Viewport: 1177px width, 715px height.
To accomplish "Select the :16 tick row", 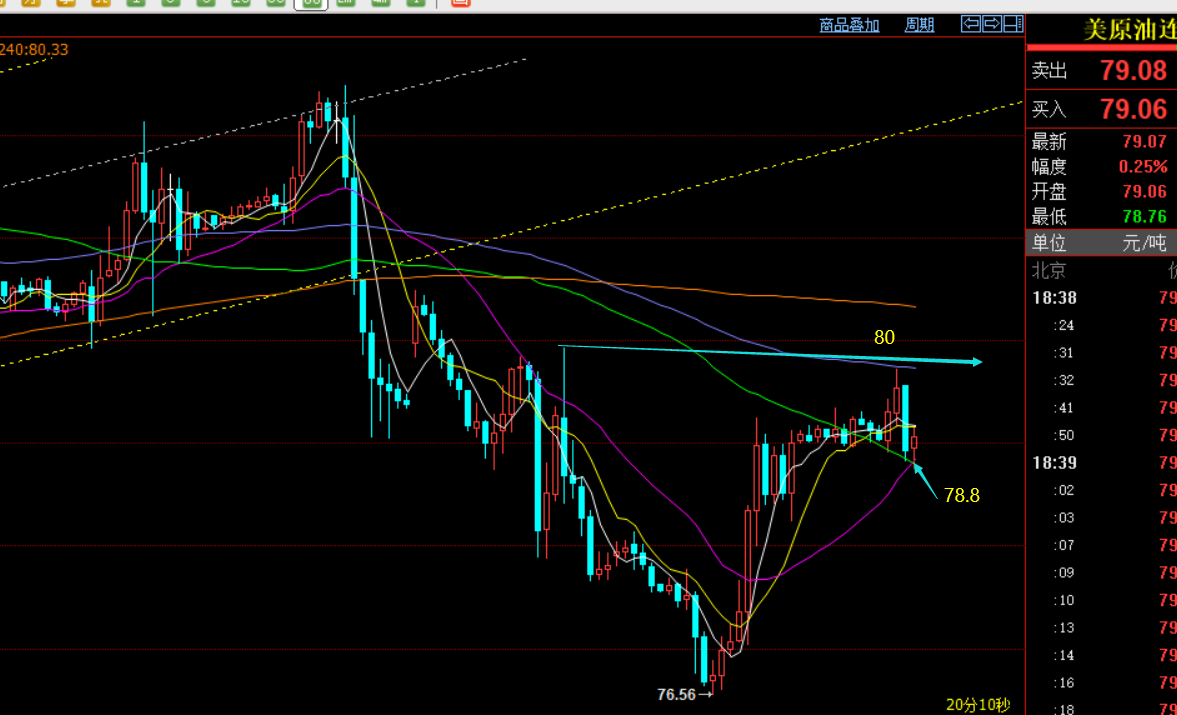I will [1101, 683].
